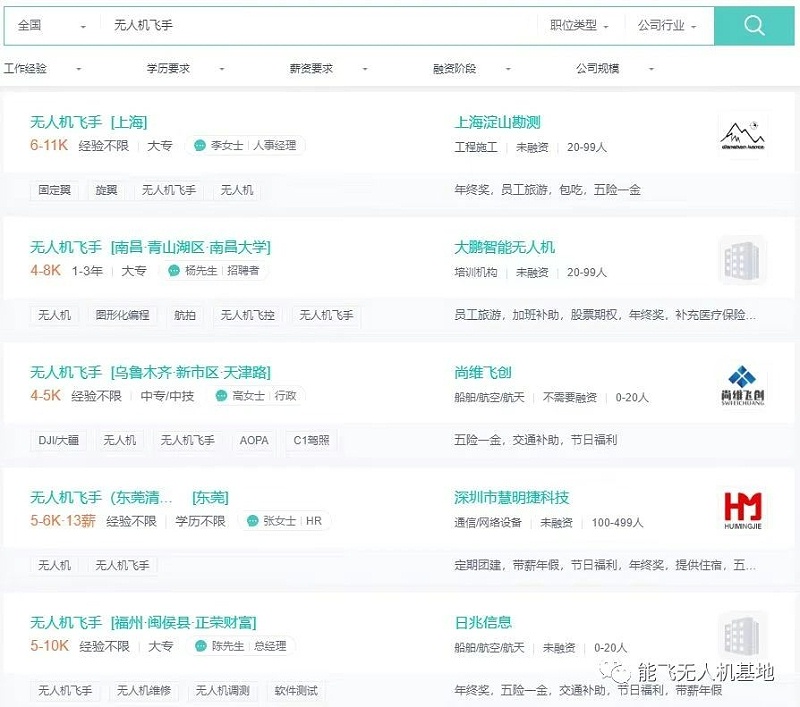This screenshot has width=800, height=707.
Task: Click company info 通信/网络设备
Action: point(488,522)
